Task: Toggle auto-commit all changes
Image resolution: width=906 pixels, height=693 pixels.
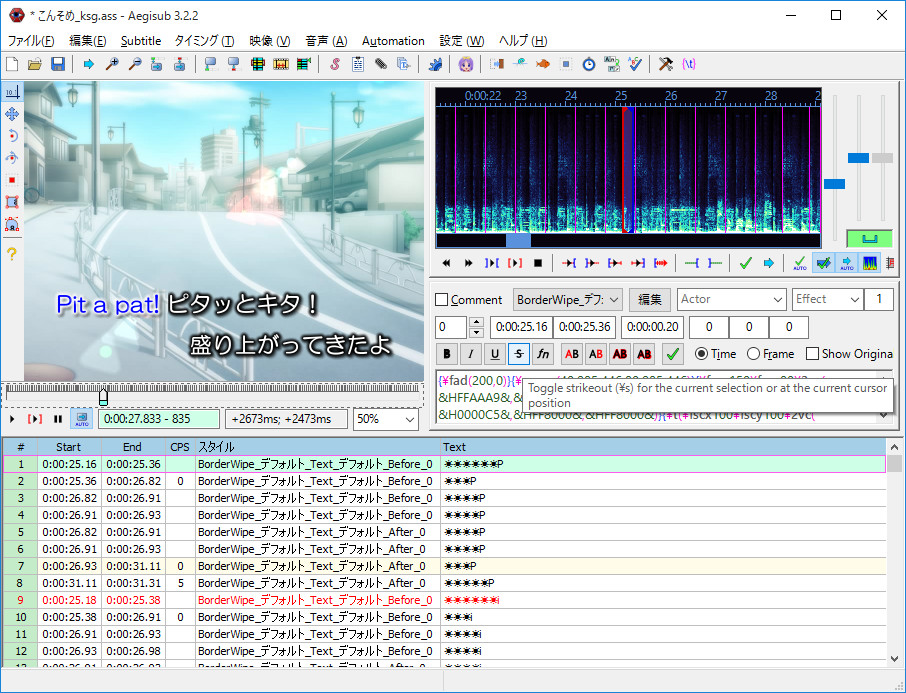Action: (800, 263)
